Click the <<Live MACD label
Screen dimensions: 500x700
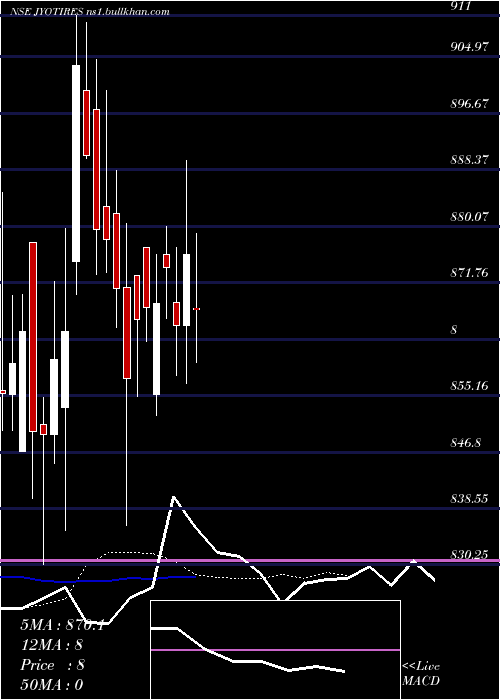coord(421,674)
